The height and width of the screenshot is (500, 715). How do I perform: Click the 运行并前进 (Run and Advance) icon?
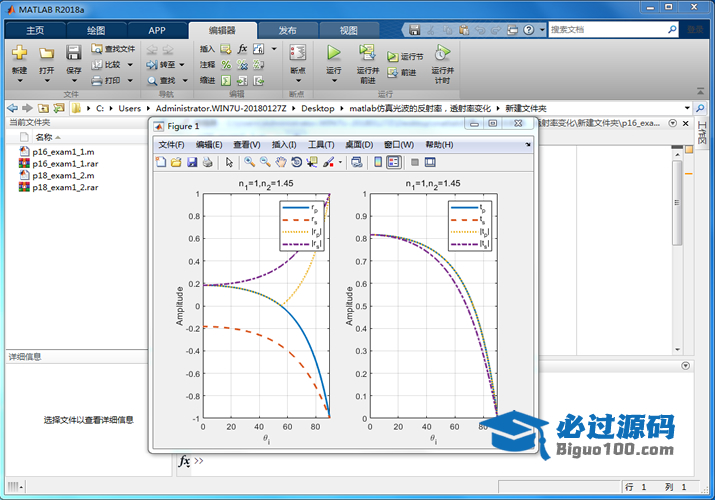(x=368, y=52)
